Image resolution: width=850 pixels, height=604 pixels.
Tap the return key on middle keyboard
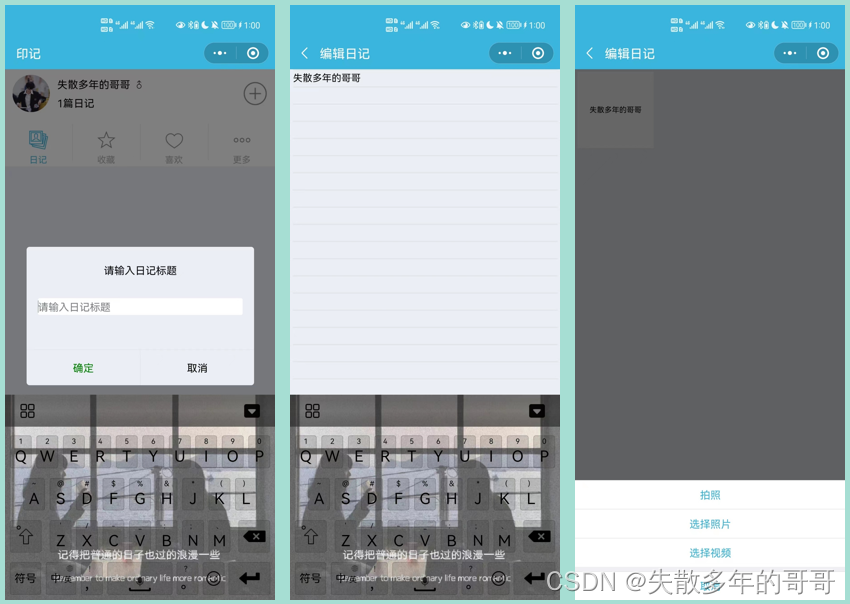pos(535,578)
